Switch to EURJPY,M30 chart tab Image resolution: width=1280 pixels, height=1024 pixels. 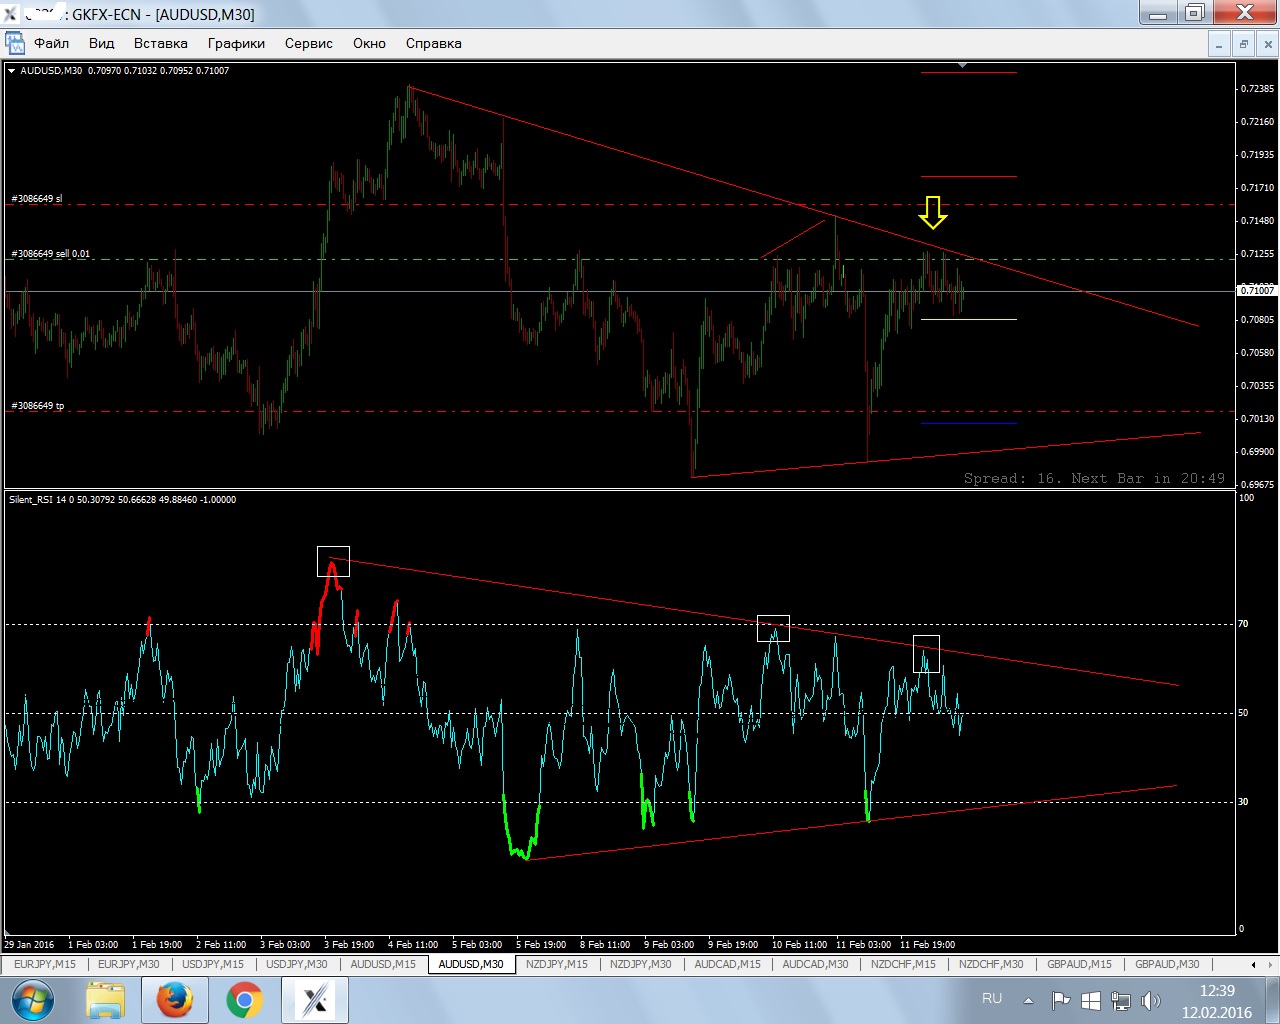click(128, 964)
